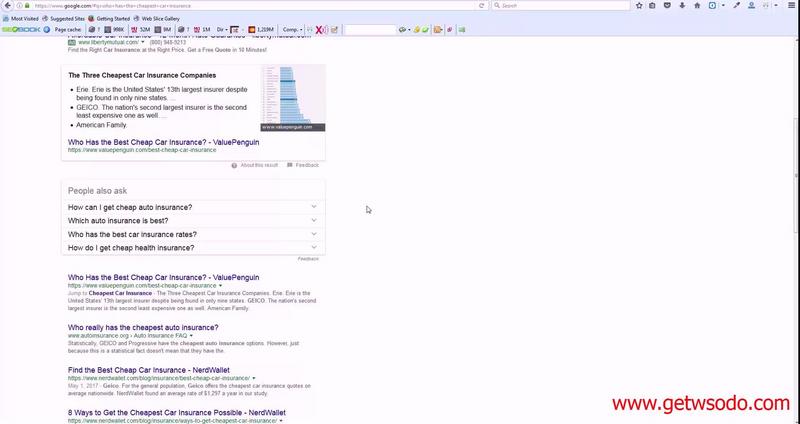Open the bookmarks list clipboard icon

653,6
